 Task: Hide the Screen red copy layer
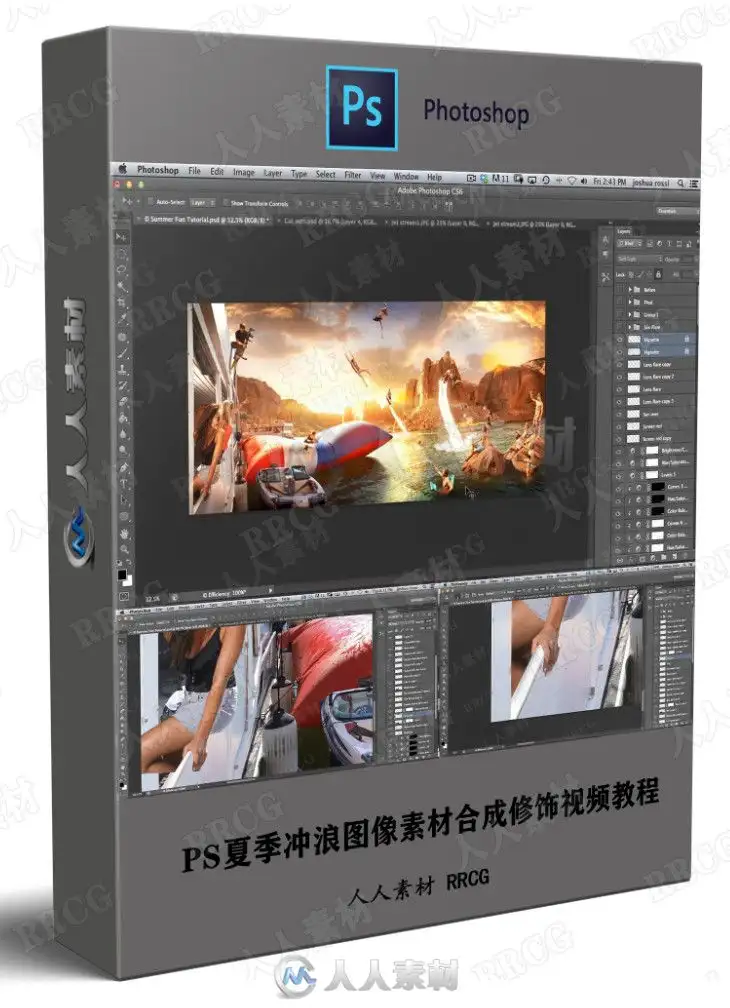619,438
